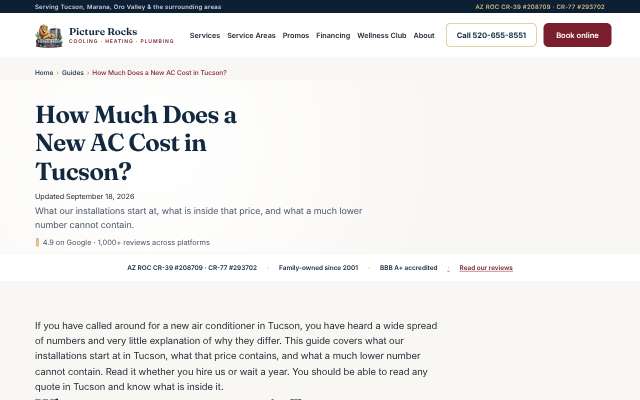The image size is (640, 400).
Task: Open the Financing nav item
Action: coord(333,36)
